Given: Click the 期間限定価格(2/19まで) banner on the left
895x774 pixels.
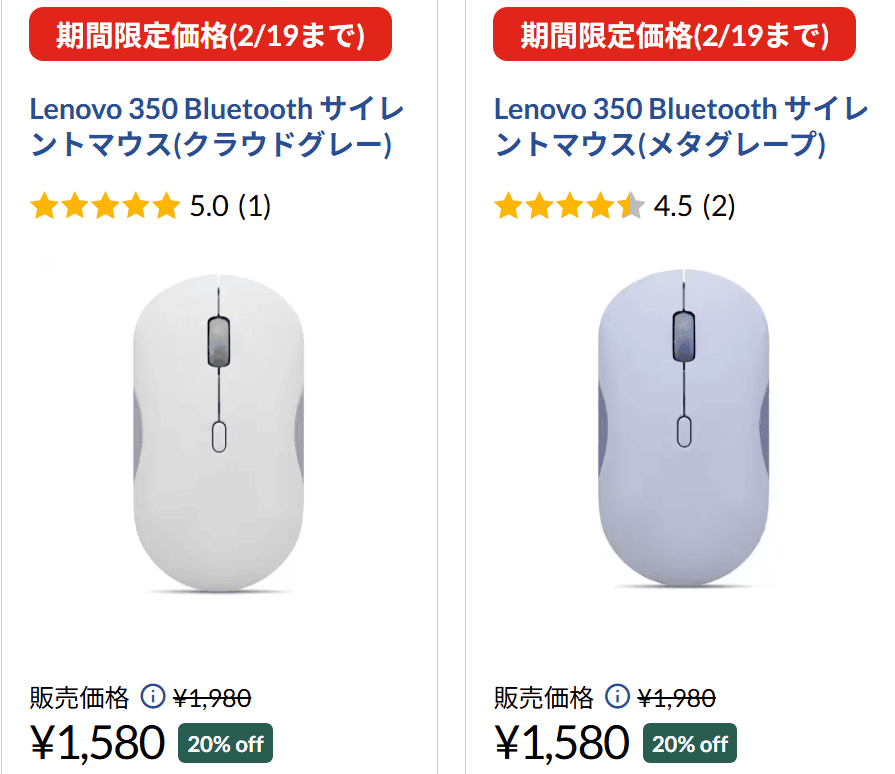Looking at the screenshot, I should 212,34.
